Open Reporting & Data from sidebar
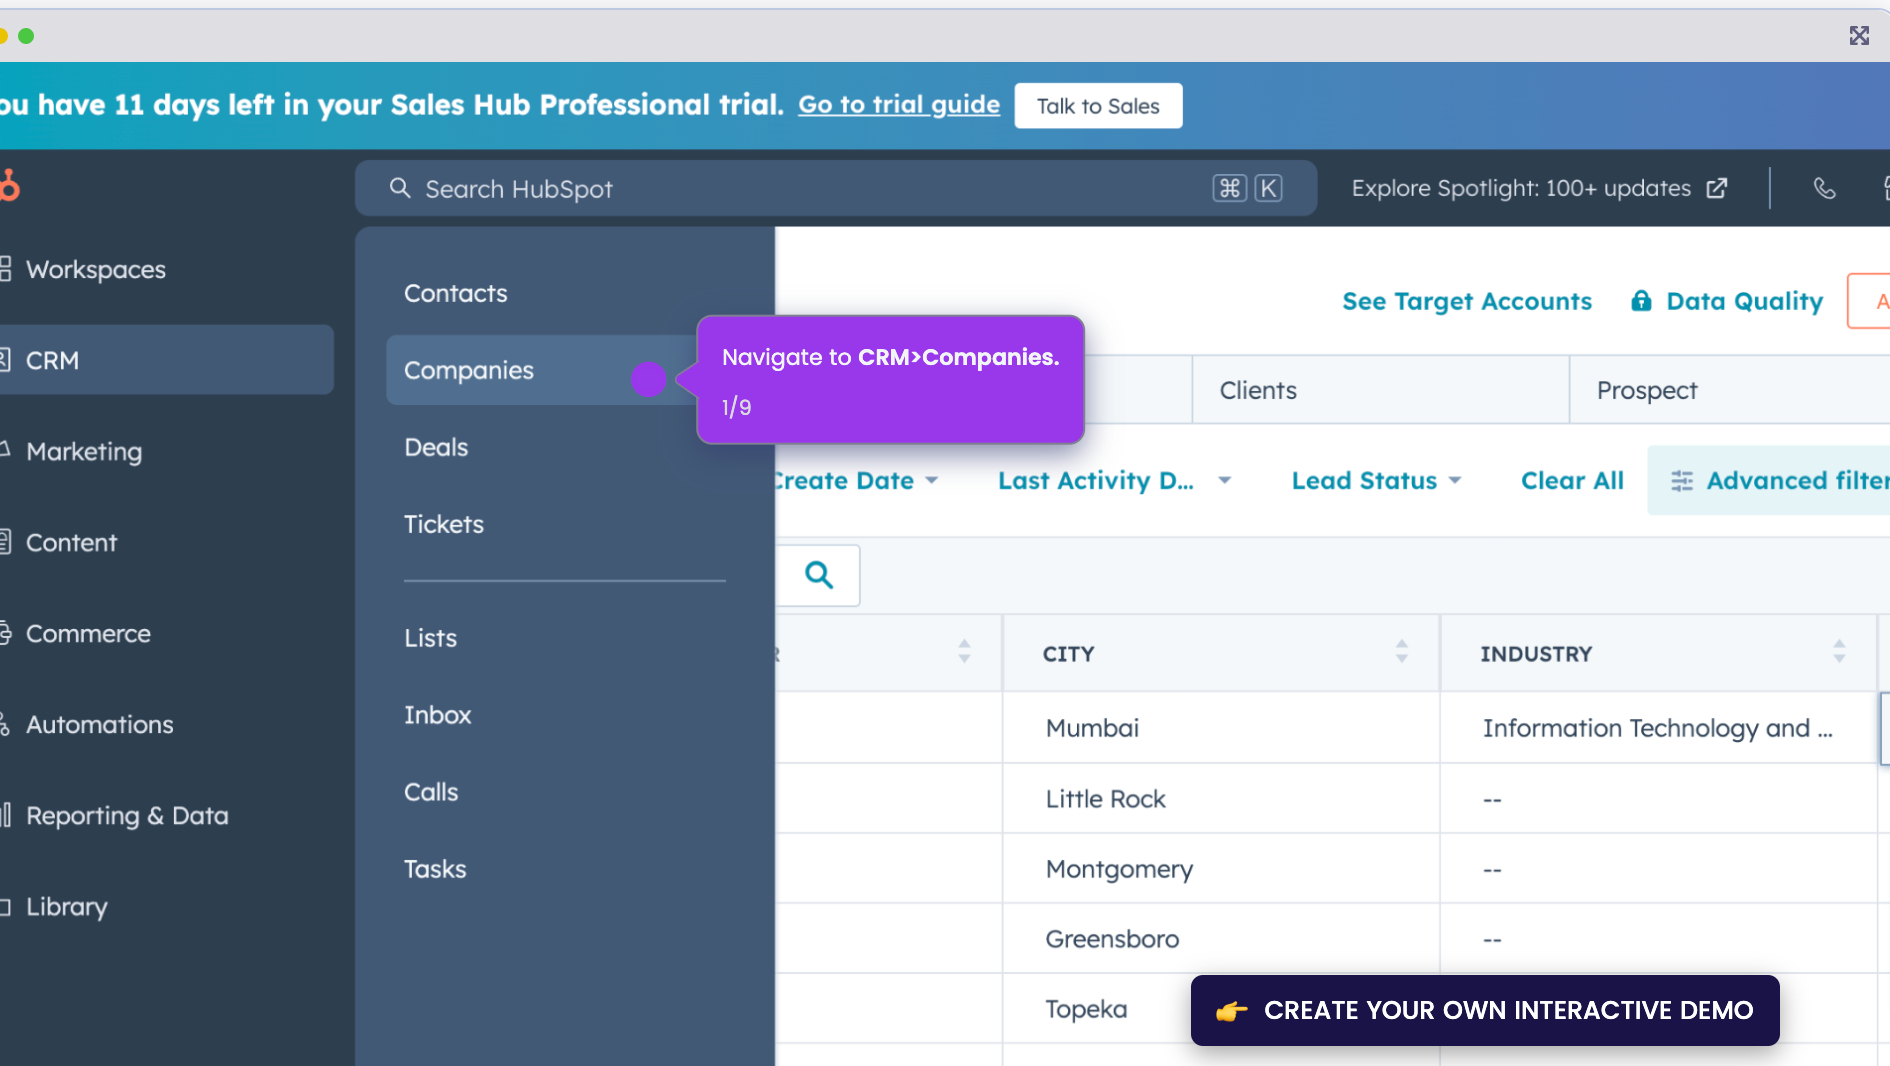This screenshot has width=1890, height=1066. click(128, 815)
